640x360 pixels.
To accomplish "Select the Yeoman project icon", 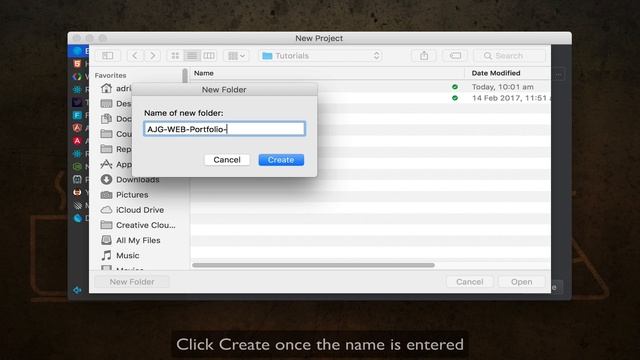I will pos(77,192).
